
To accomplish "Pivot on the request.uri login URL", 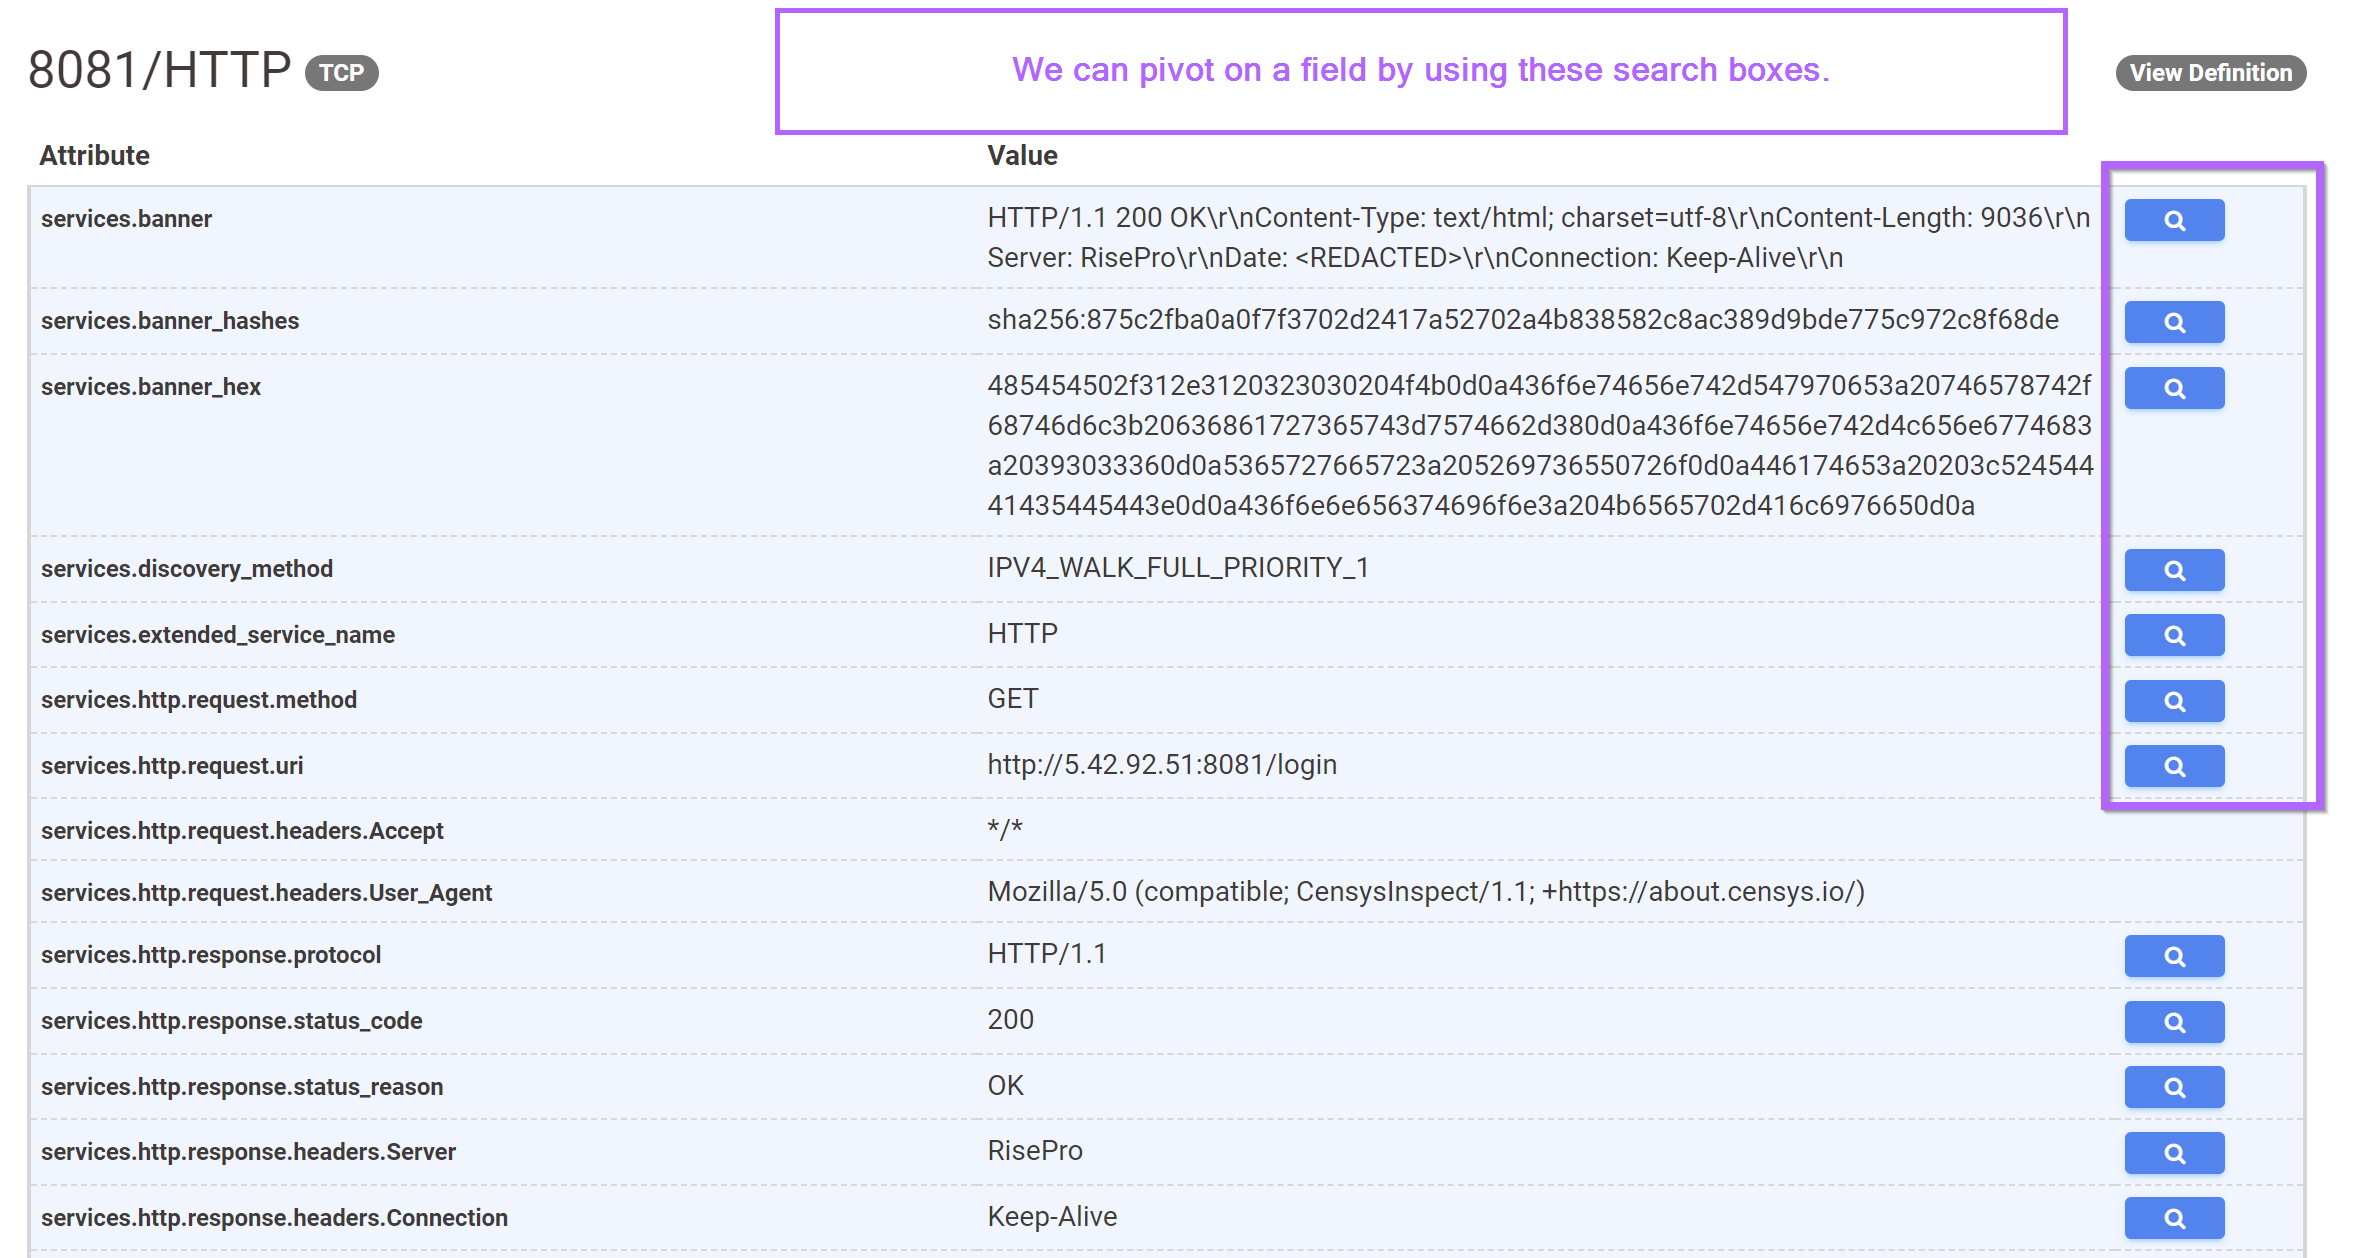I will pos(2173,766).
